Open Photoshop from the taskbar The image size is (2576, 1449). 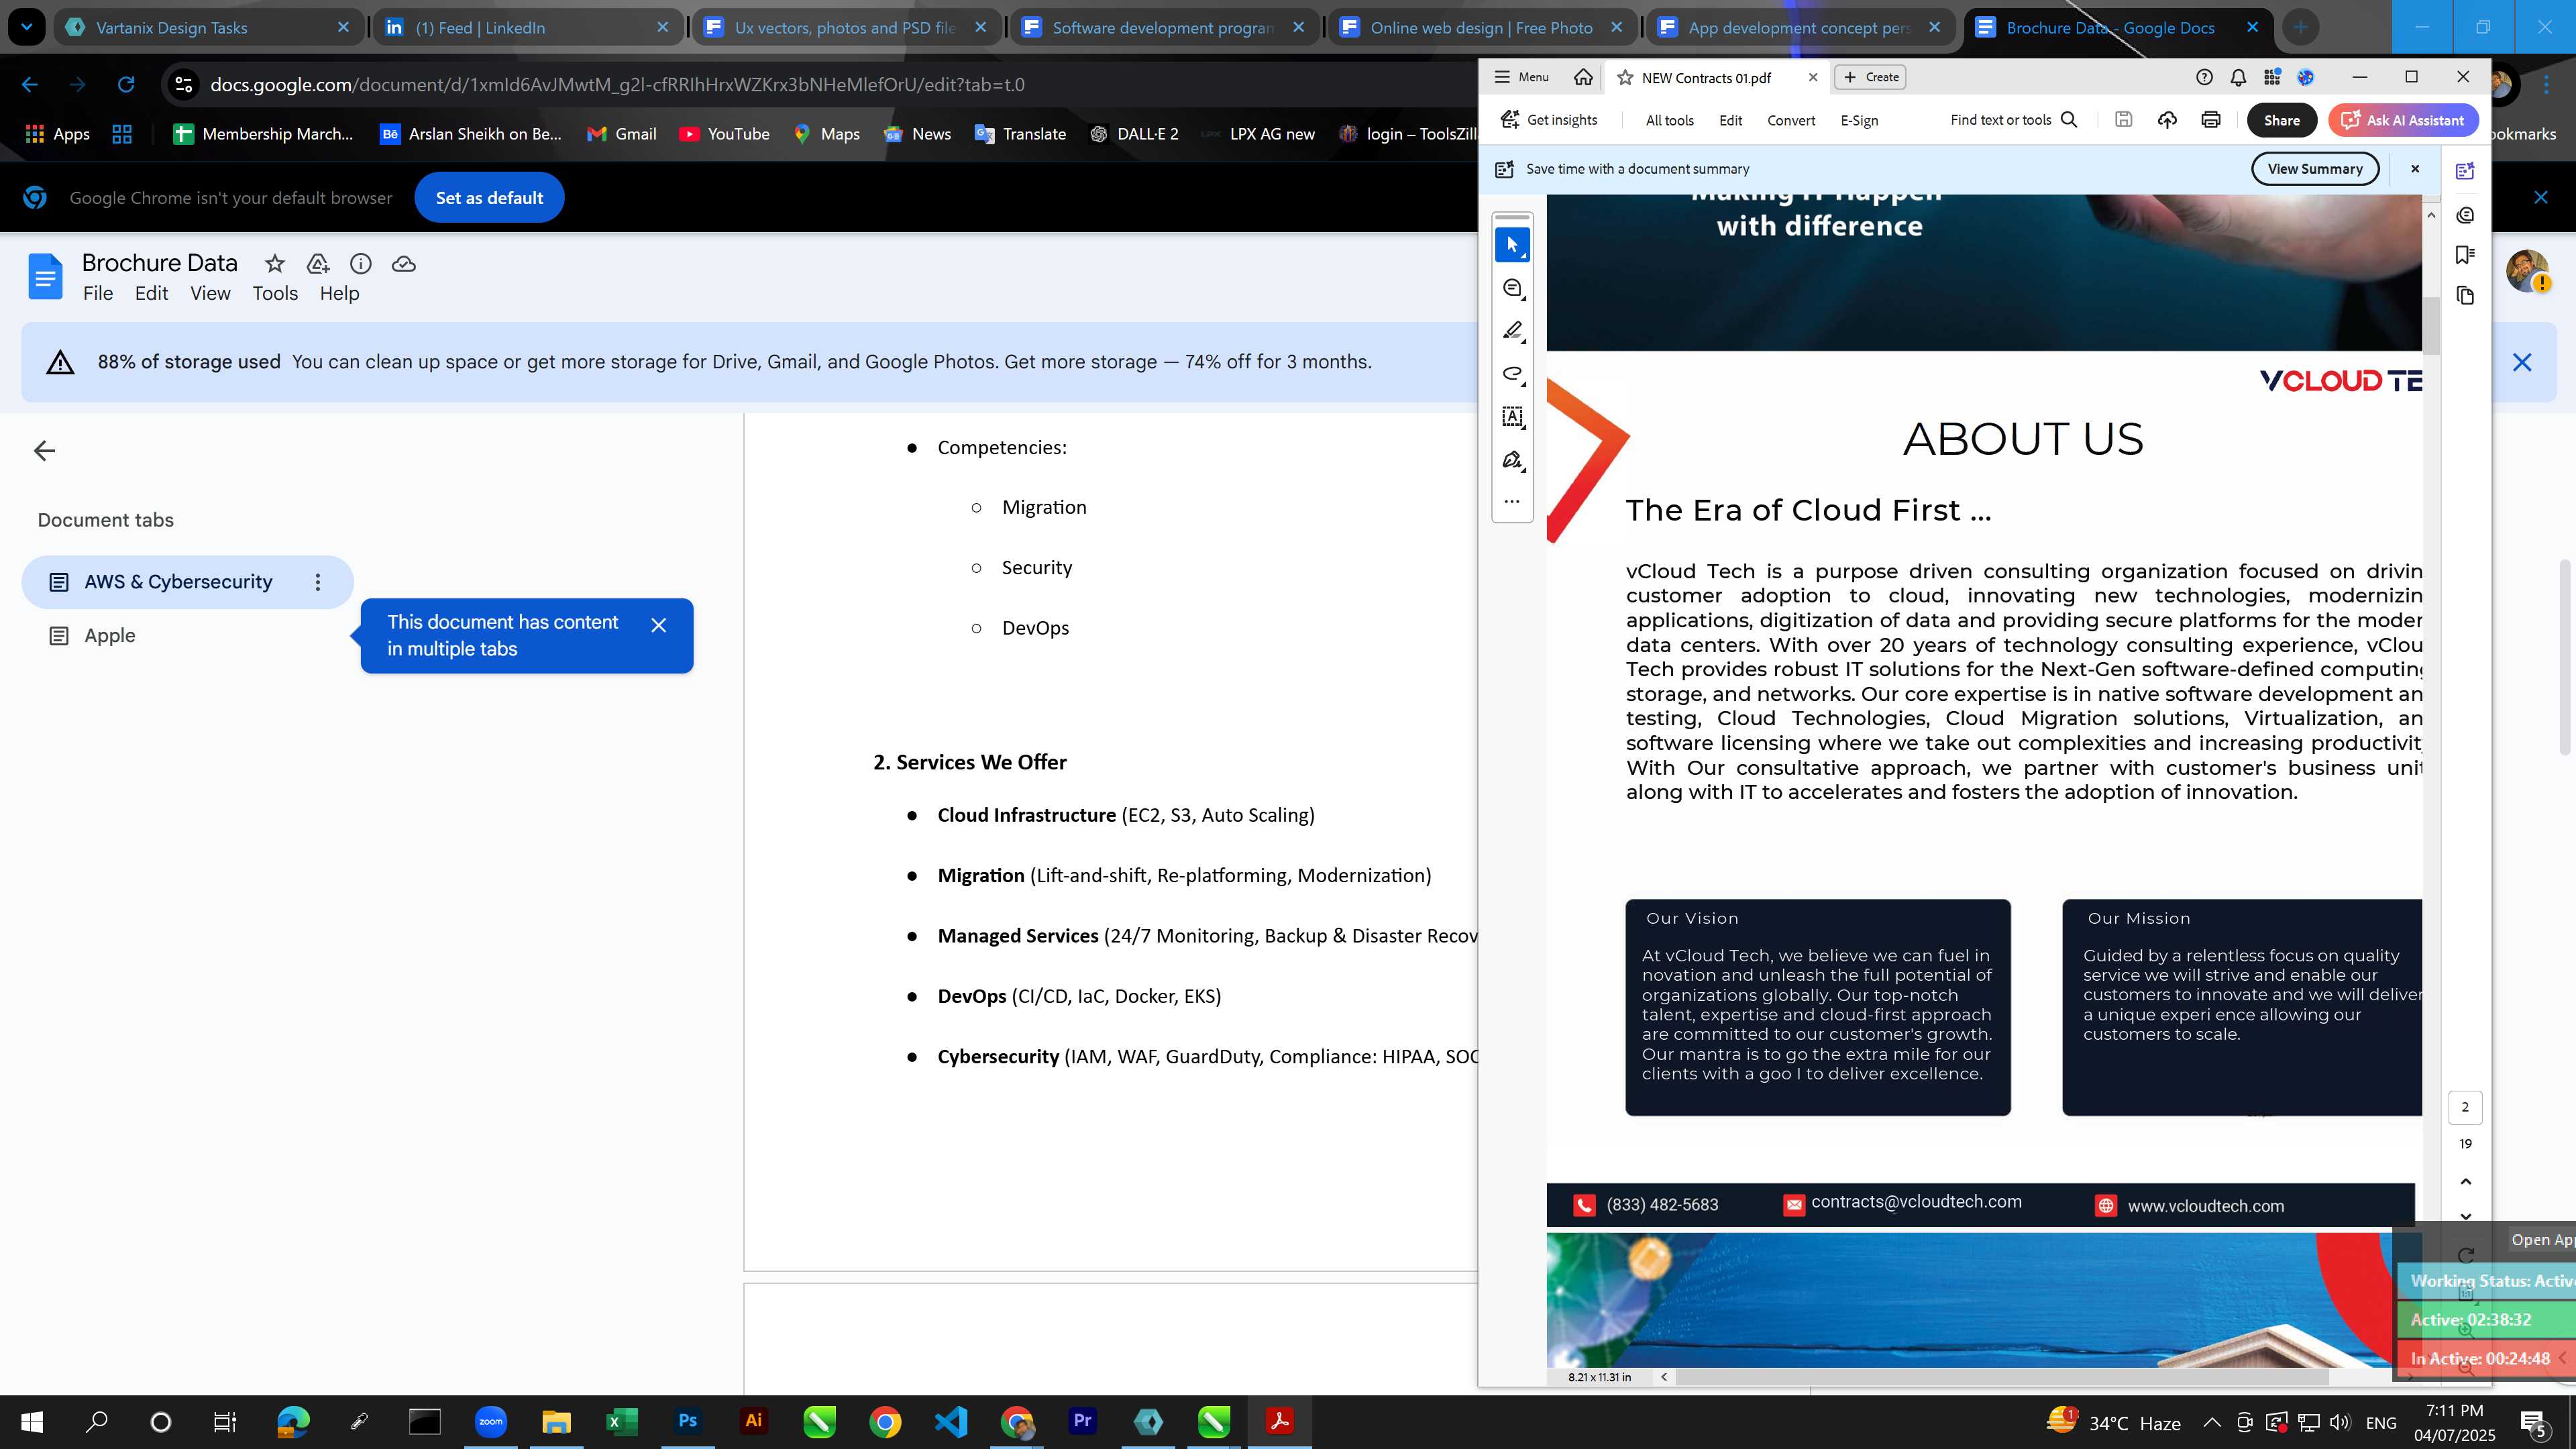coord(688,1421)
